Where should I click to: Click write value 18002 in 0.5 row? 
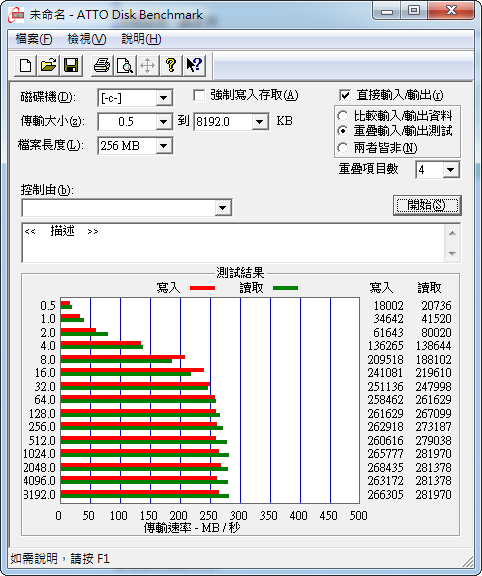(x=388, y=306)
